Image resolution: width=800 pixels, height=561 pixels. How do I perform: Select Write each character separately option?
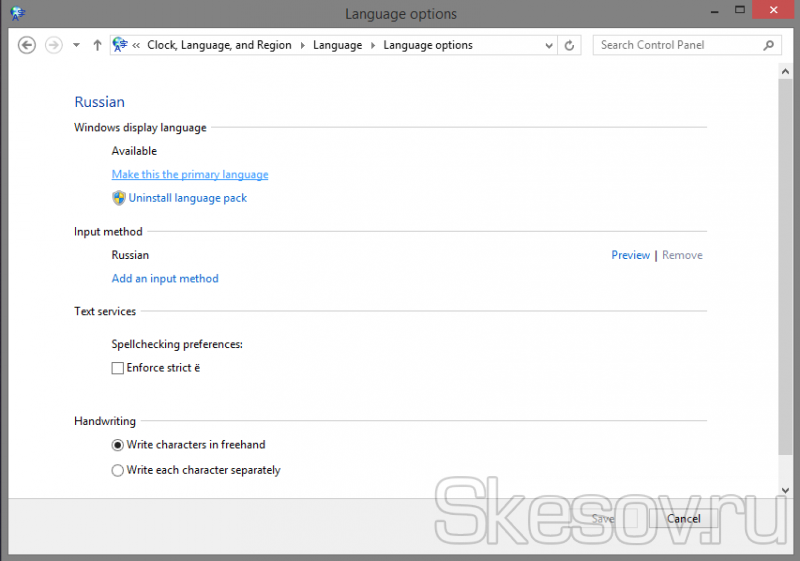coord(118,470)
